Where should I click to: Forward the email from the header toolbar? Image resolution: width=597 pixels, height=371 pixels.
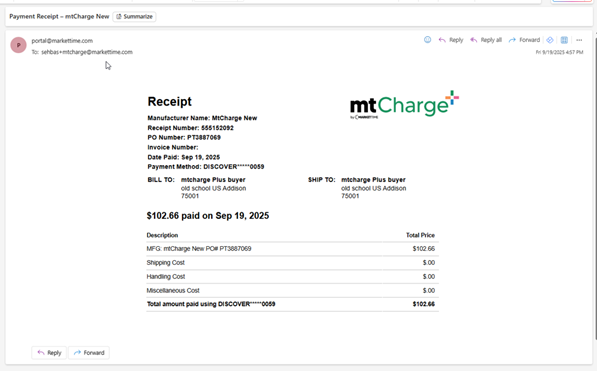(524, 40)
